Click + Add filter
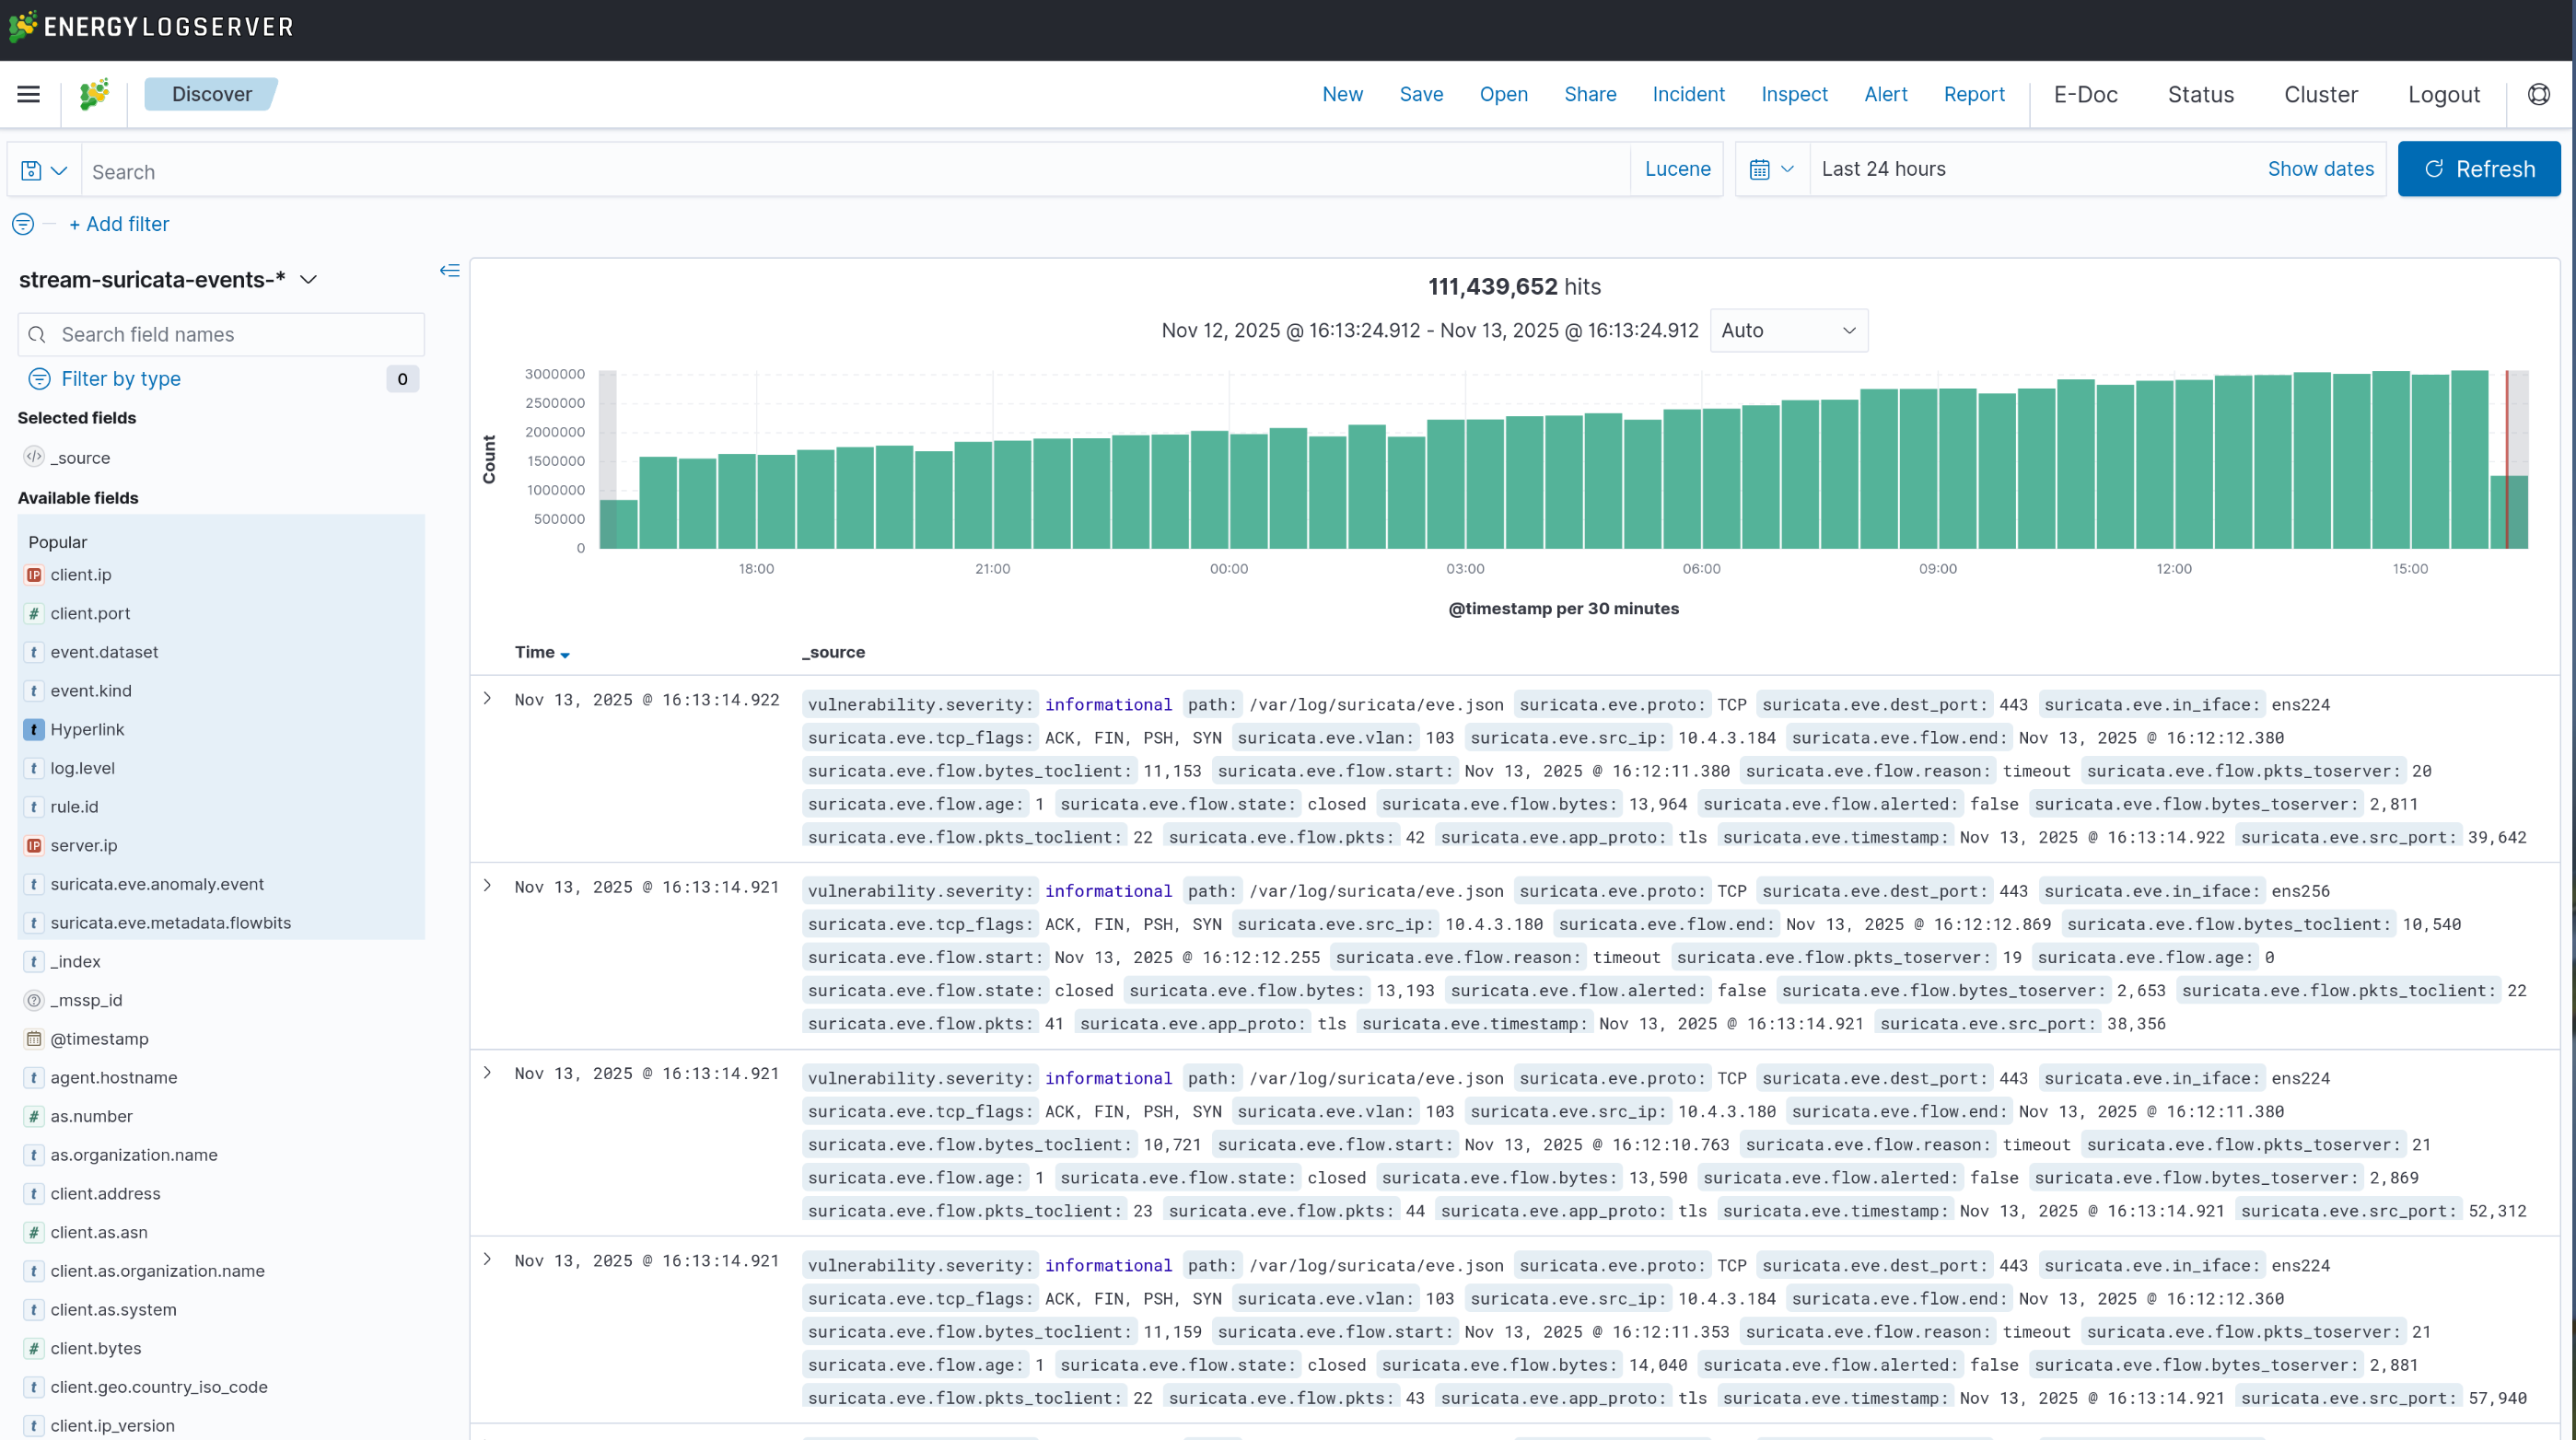Image resolution: width=2576 pixels, height=1440 pixels. pyautogui.click(x=119, y=224)
